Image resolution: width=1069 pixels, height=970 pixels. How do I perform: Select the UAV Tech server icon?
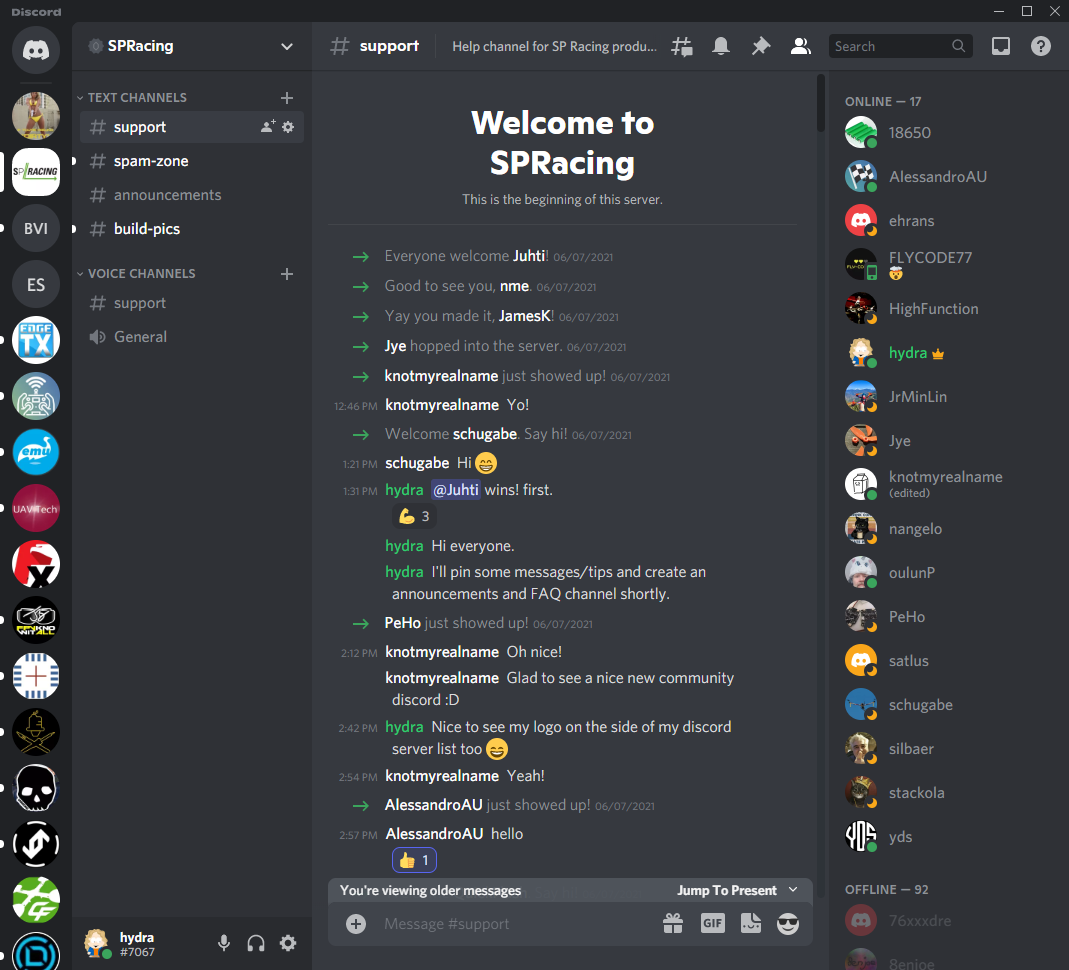coord(35,509)
